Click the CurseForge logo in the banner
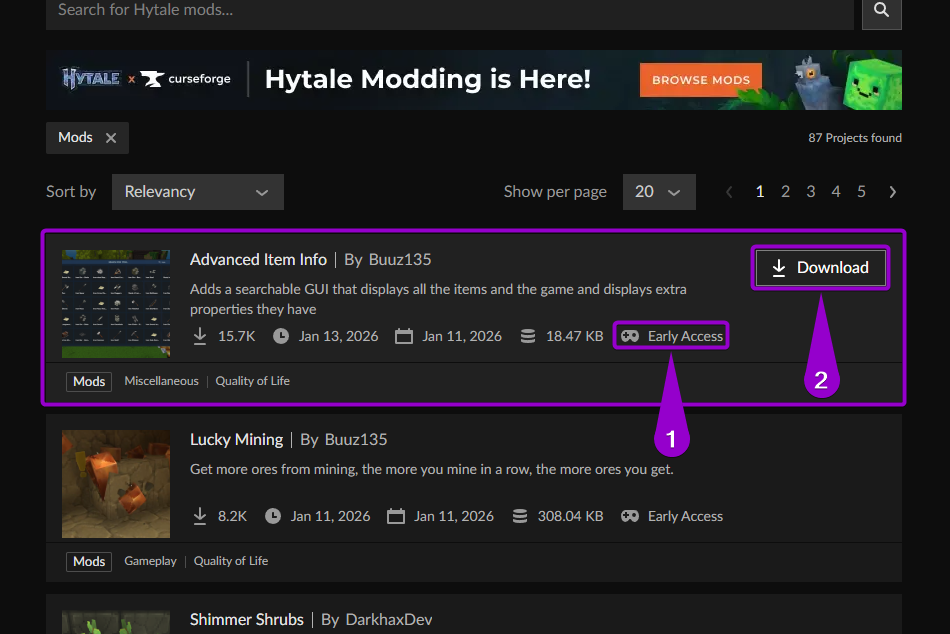950x634 pixels. 186,78
